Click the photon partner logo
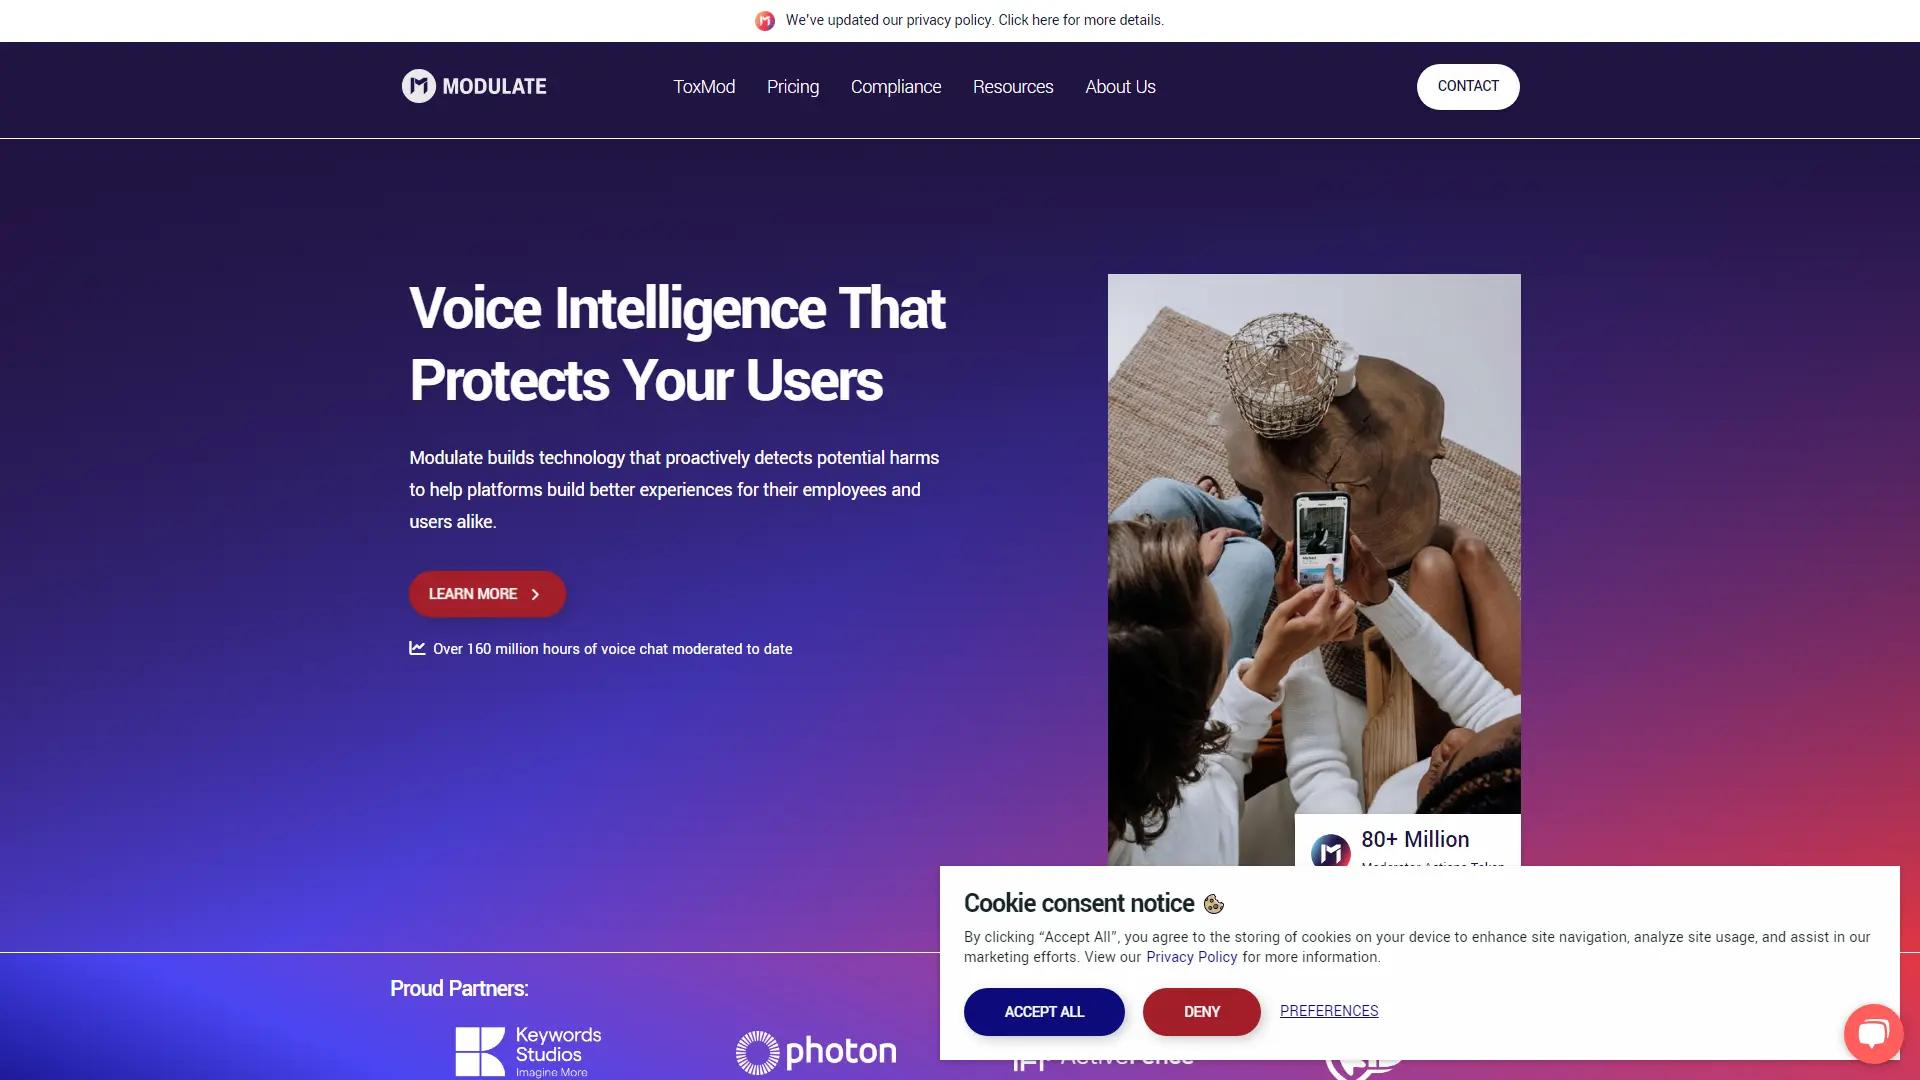 point(816,1052)
